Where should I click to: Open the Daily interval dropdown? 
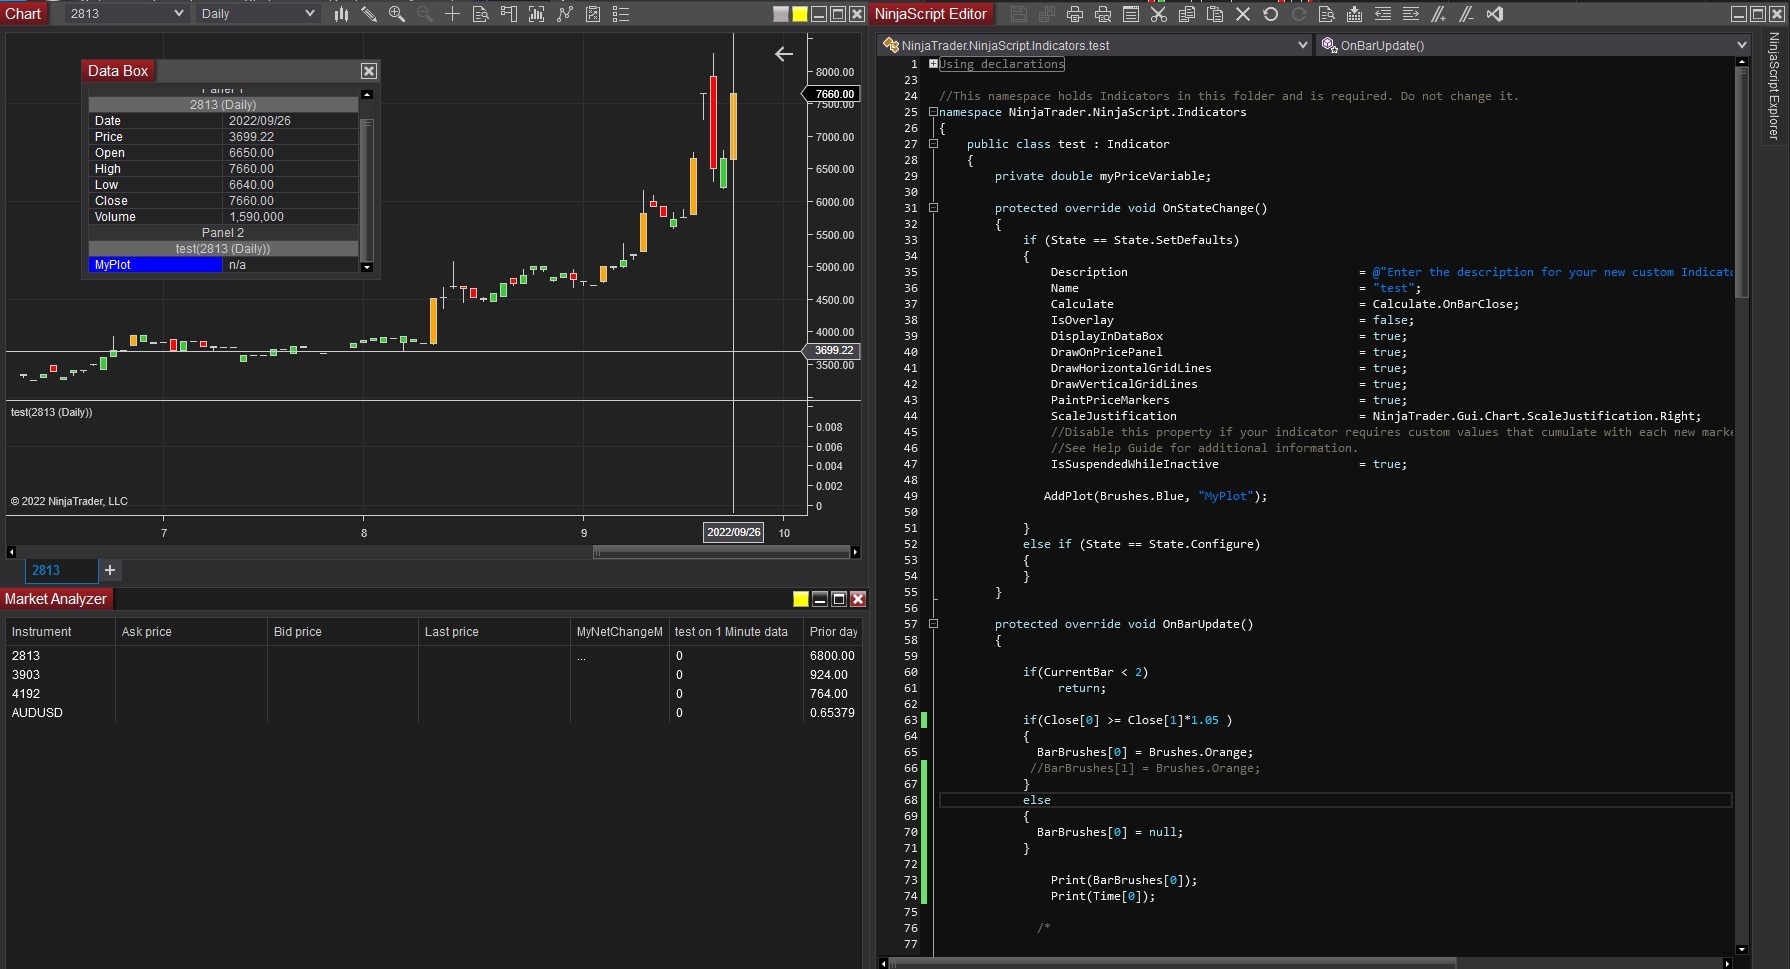point(309,14)
